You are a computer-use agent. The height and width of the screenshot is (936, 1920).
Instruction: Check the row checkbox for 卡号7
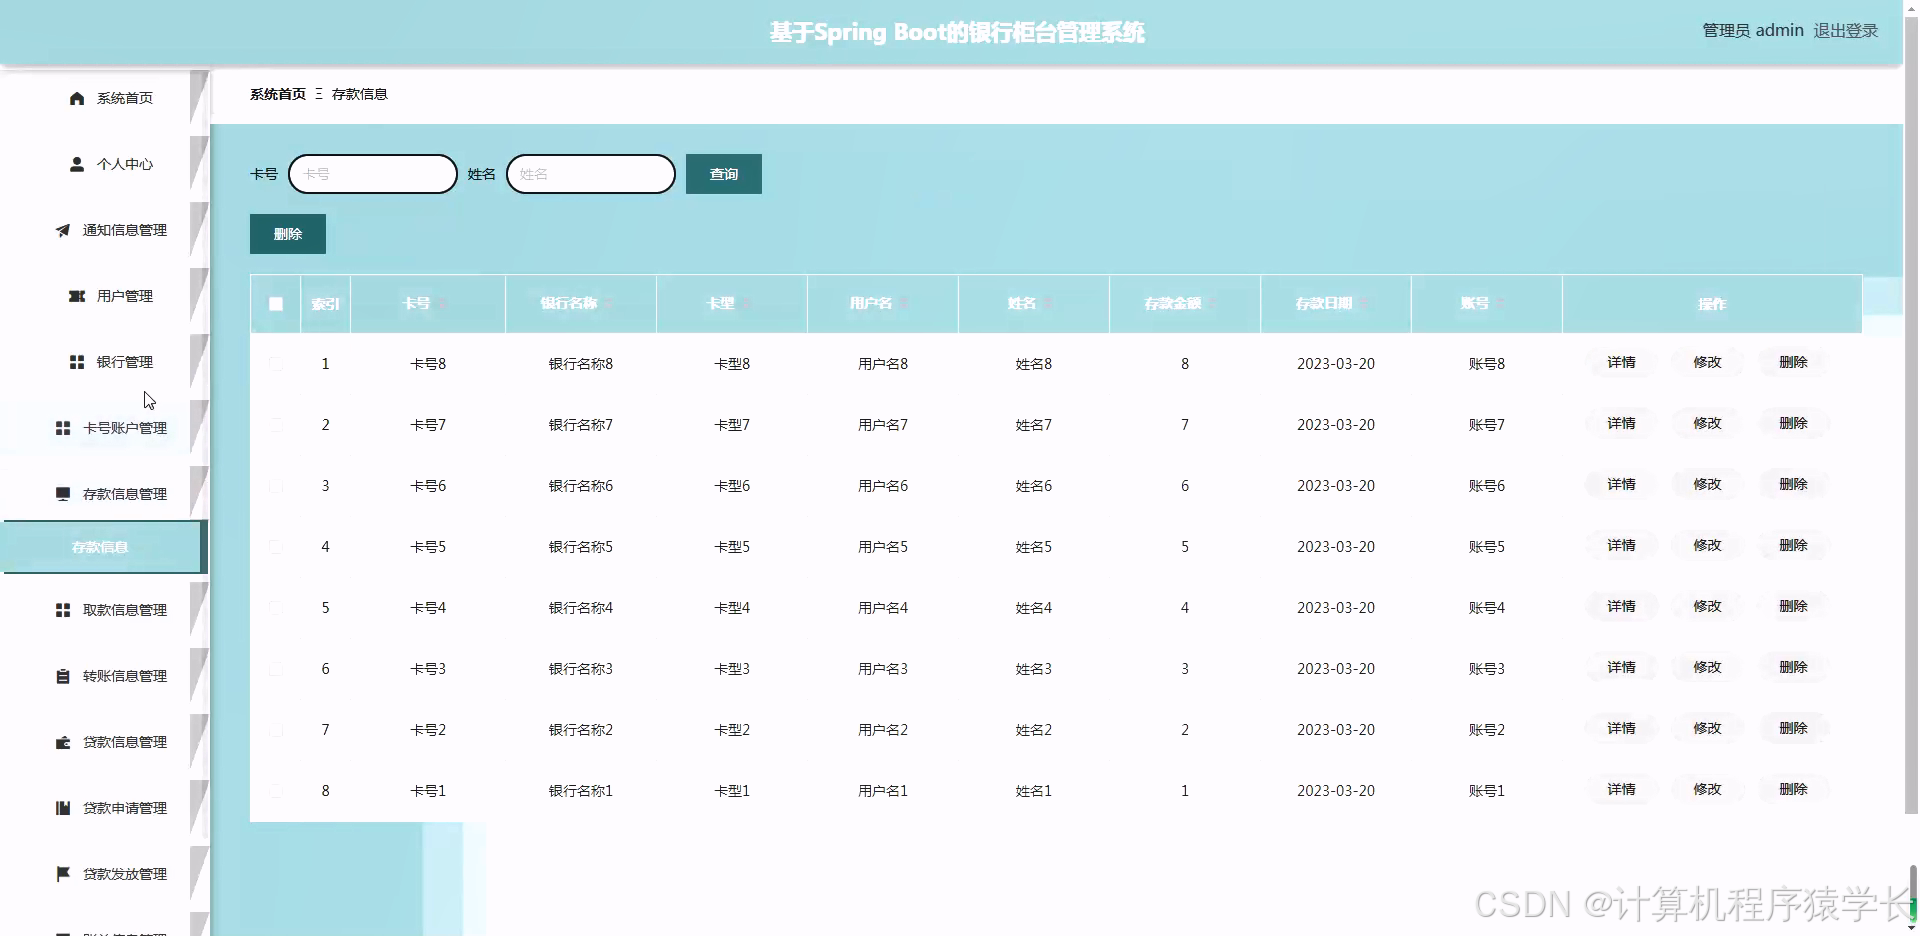[276, 425]
